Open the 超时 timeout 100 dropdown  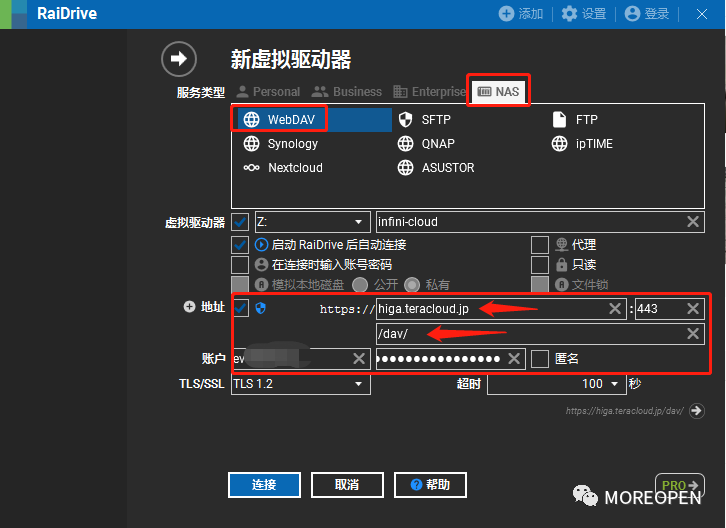click(x=557, y=384)
